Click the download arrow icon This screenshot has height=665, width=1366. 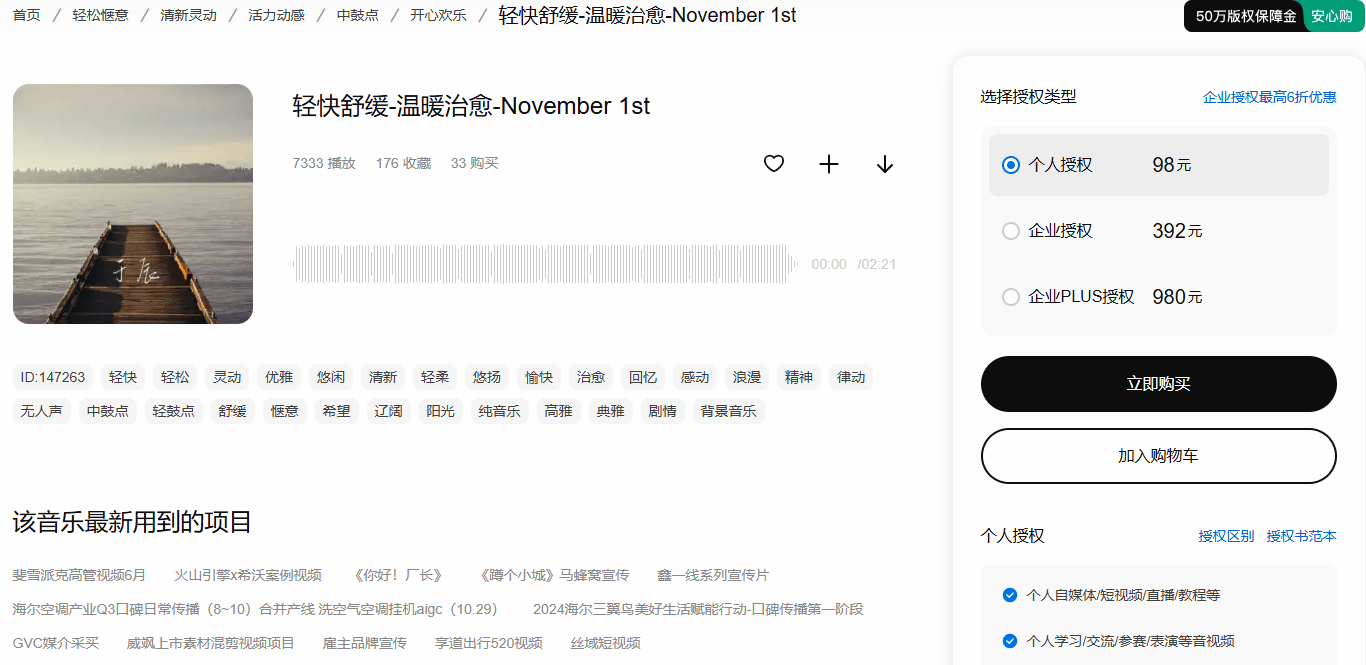click(884, 164)
